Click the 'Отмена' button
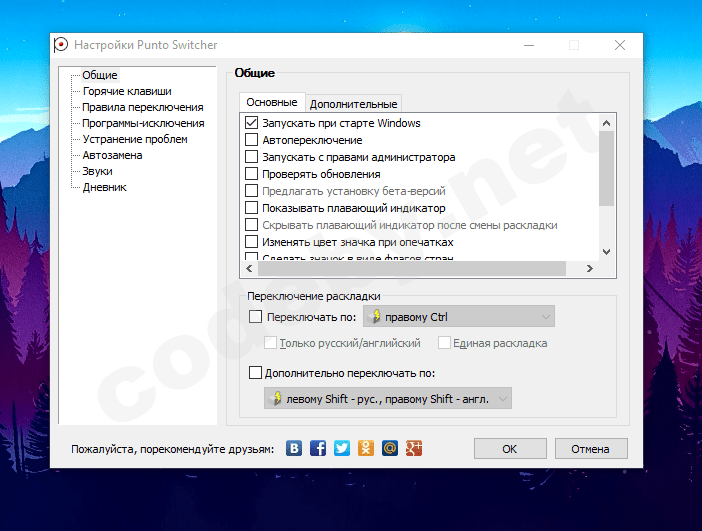The image size is (702, 531). pyautogui.click(x=591, y=449)
